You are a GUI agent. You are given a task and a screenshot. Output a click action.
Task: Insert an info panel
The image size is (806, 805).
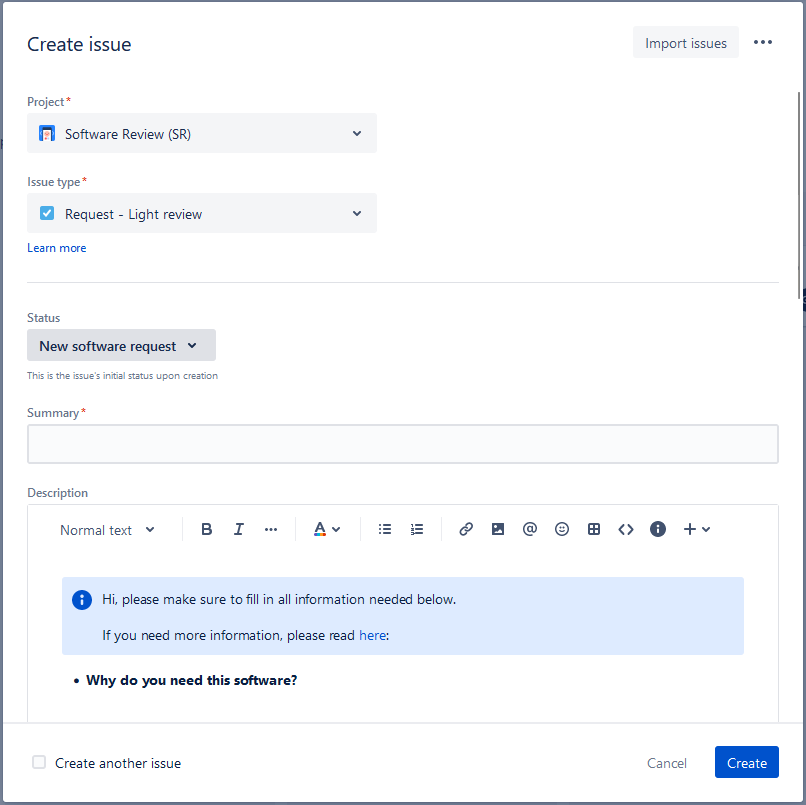click(658, 529)
